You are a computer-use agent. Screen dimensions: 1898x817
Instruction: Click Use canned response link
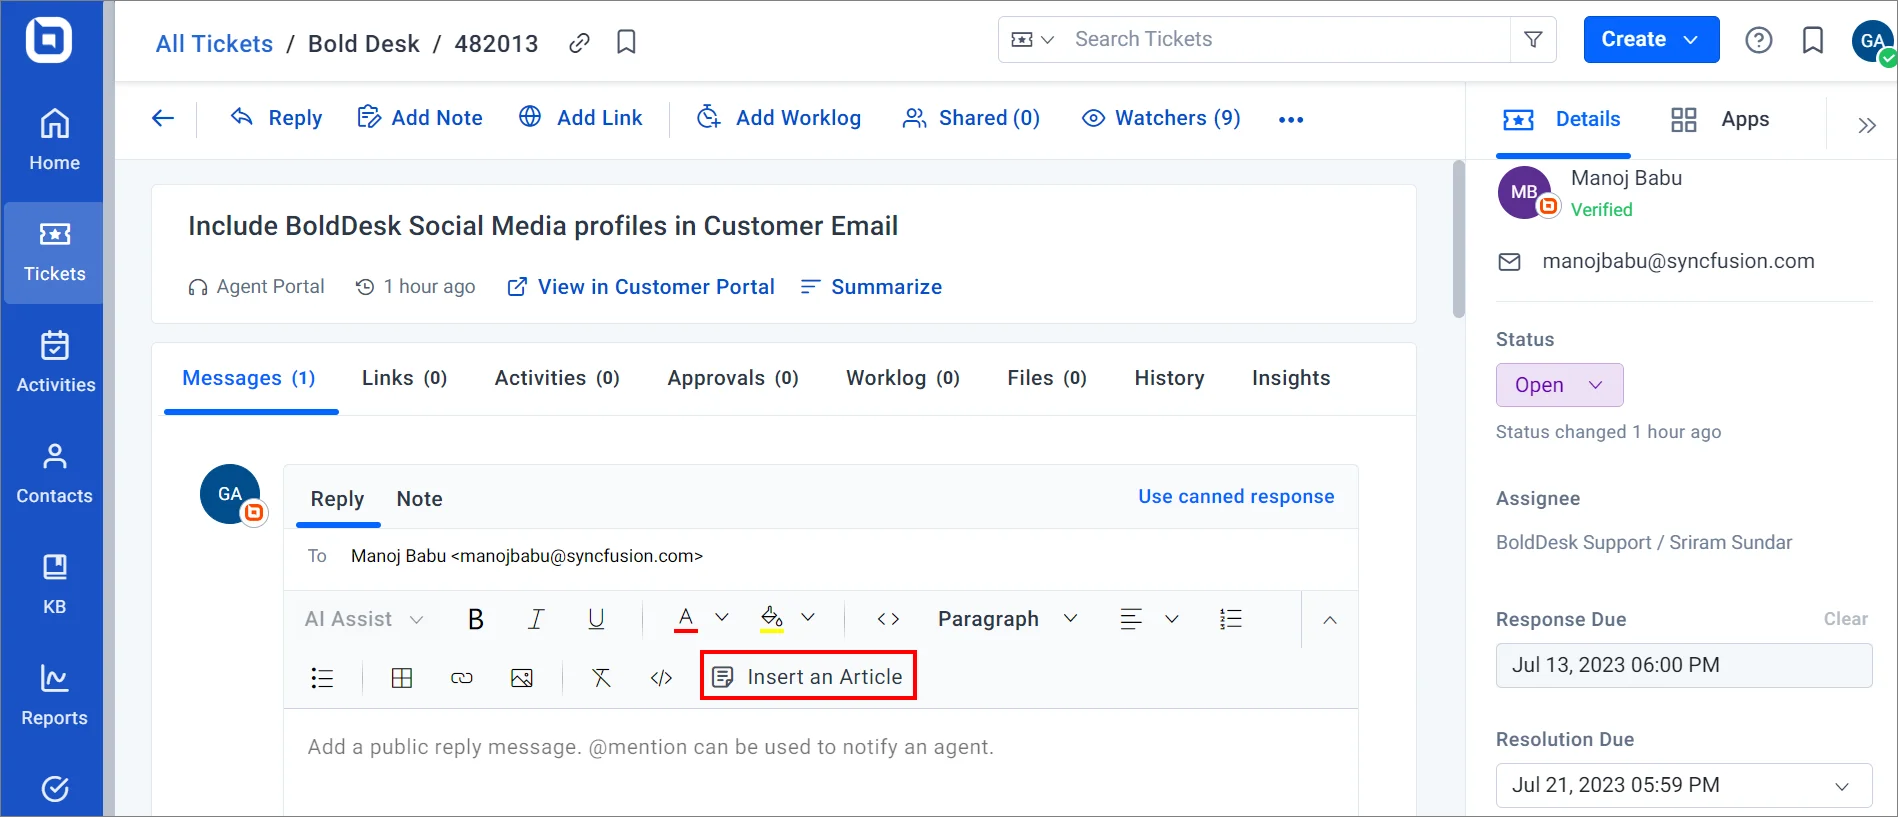1236,497
